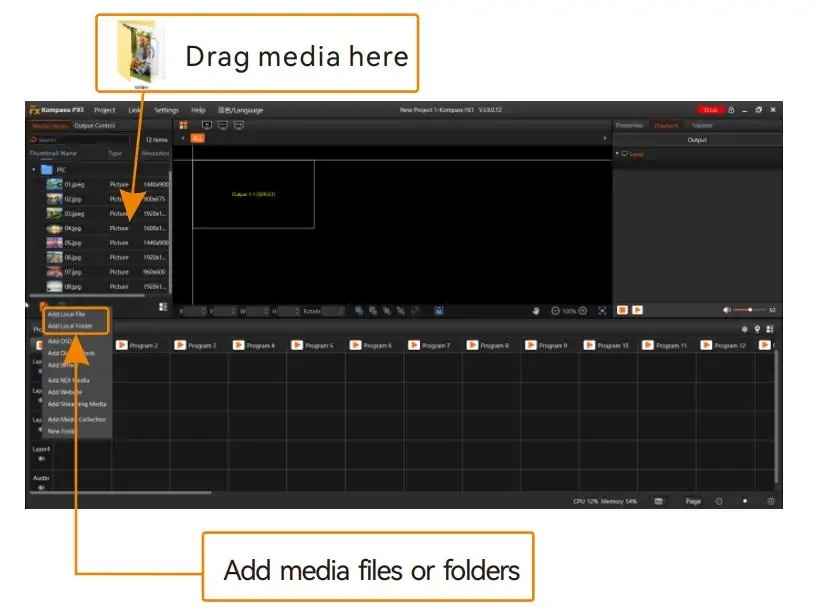This screenshot has height=612, width=817.
Task: Switch to the Update tab
Action: 702,126
